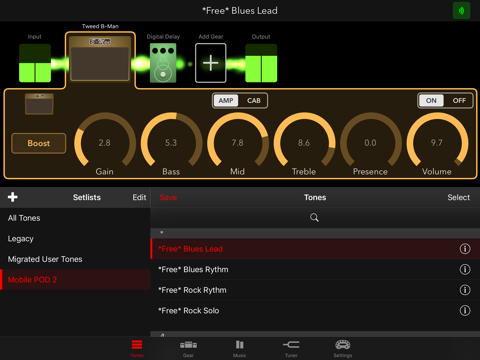Select the Output meter block
This screenshot has width=480, height=360.
point(261,63)
